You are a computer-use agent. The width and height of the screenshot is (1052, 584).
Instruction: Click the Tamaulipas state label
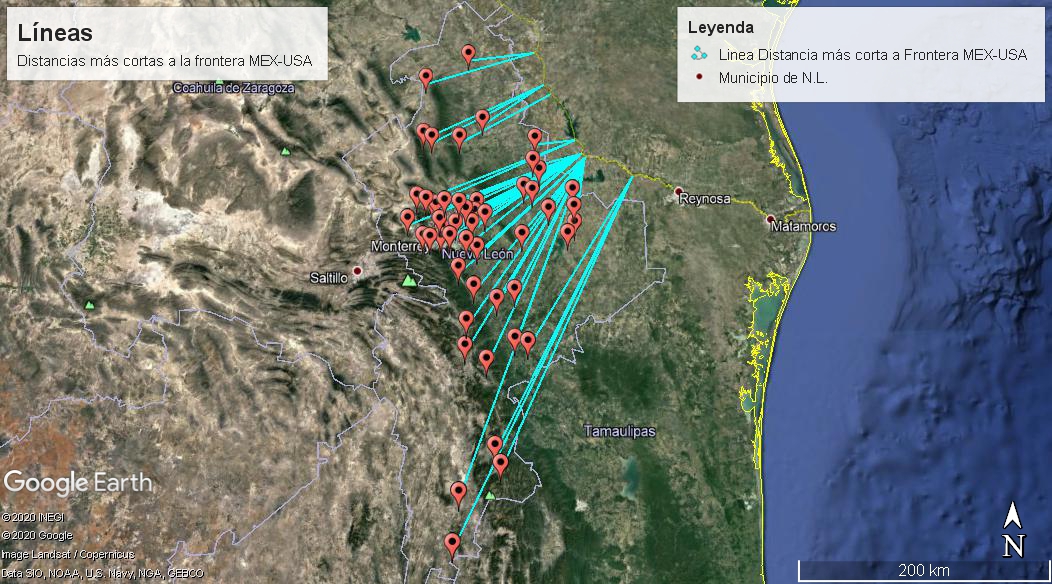[x=620, y=431]
